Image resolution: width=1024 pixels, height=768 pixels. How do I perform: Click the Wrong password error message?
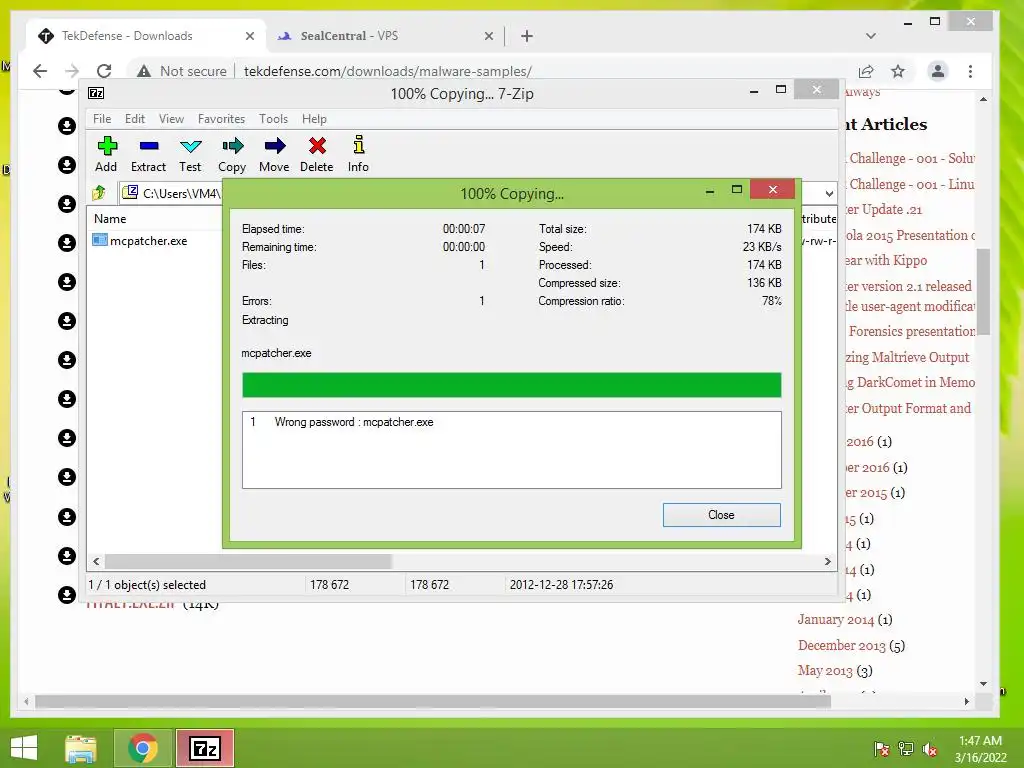[353, 422]
